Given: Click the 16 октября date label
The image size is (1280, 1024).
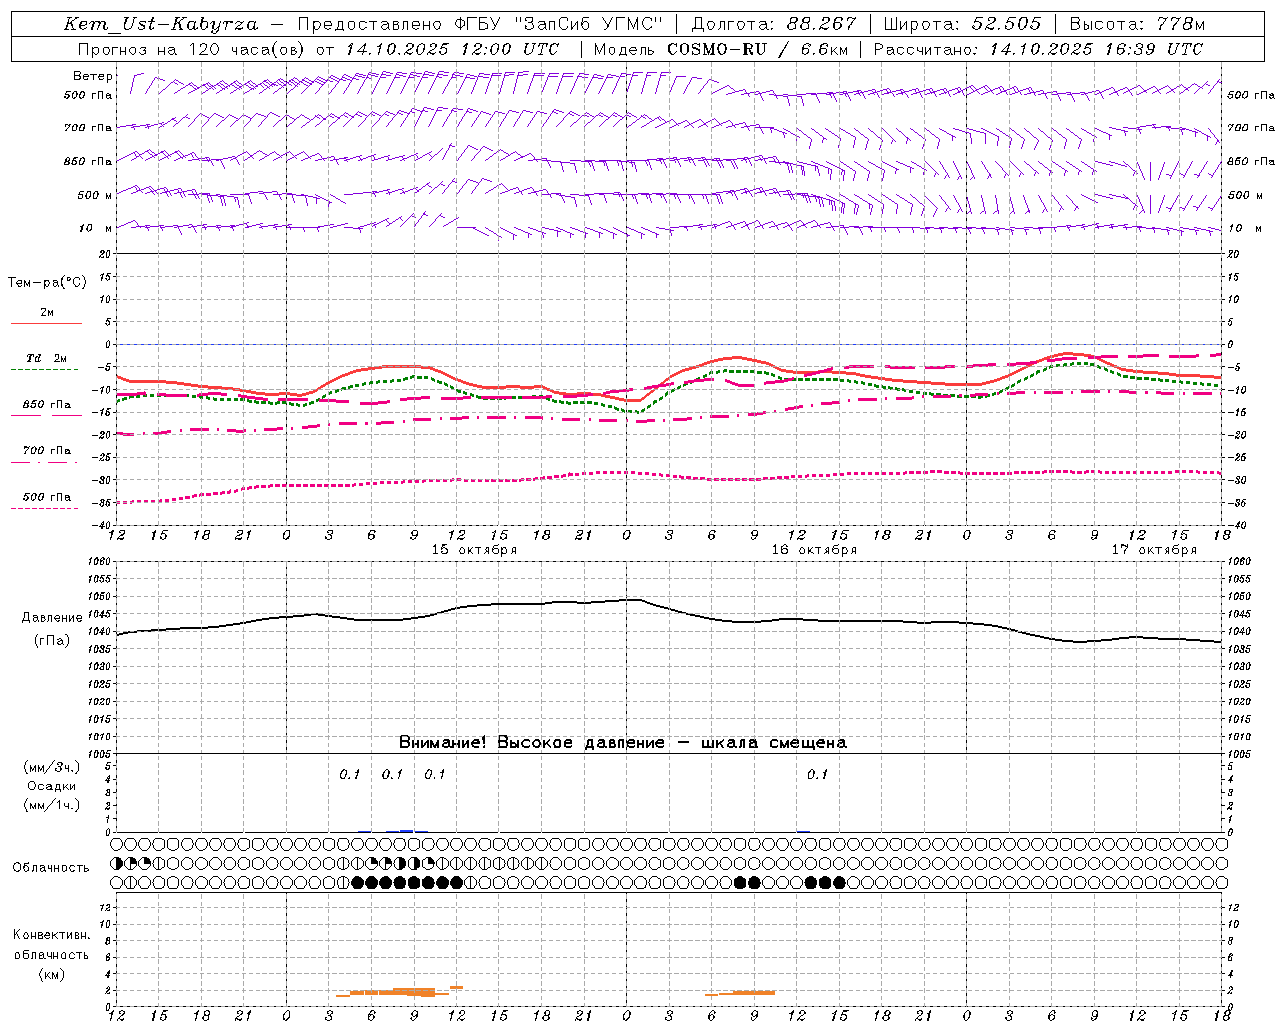Looking at the screenshot, I should pos(814,550).
